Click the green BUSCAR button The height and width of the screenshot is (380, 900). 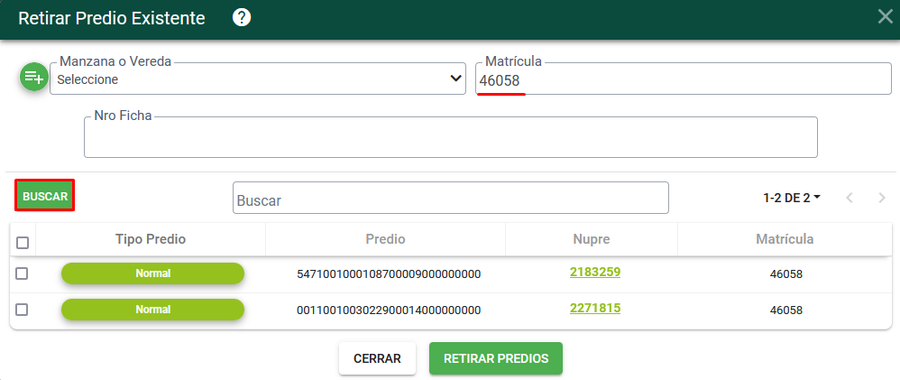pos(45,196)
